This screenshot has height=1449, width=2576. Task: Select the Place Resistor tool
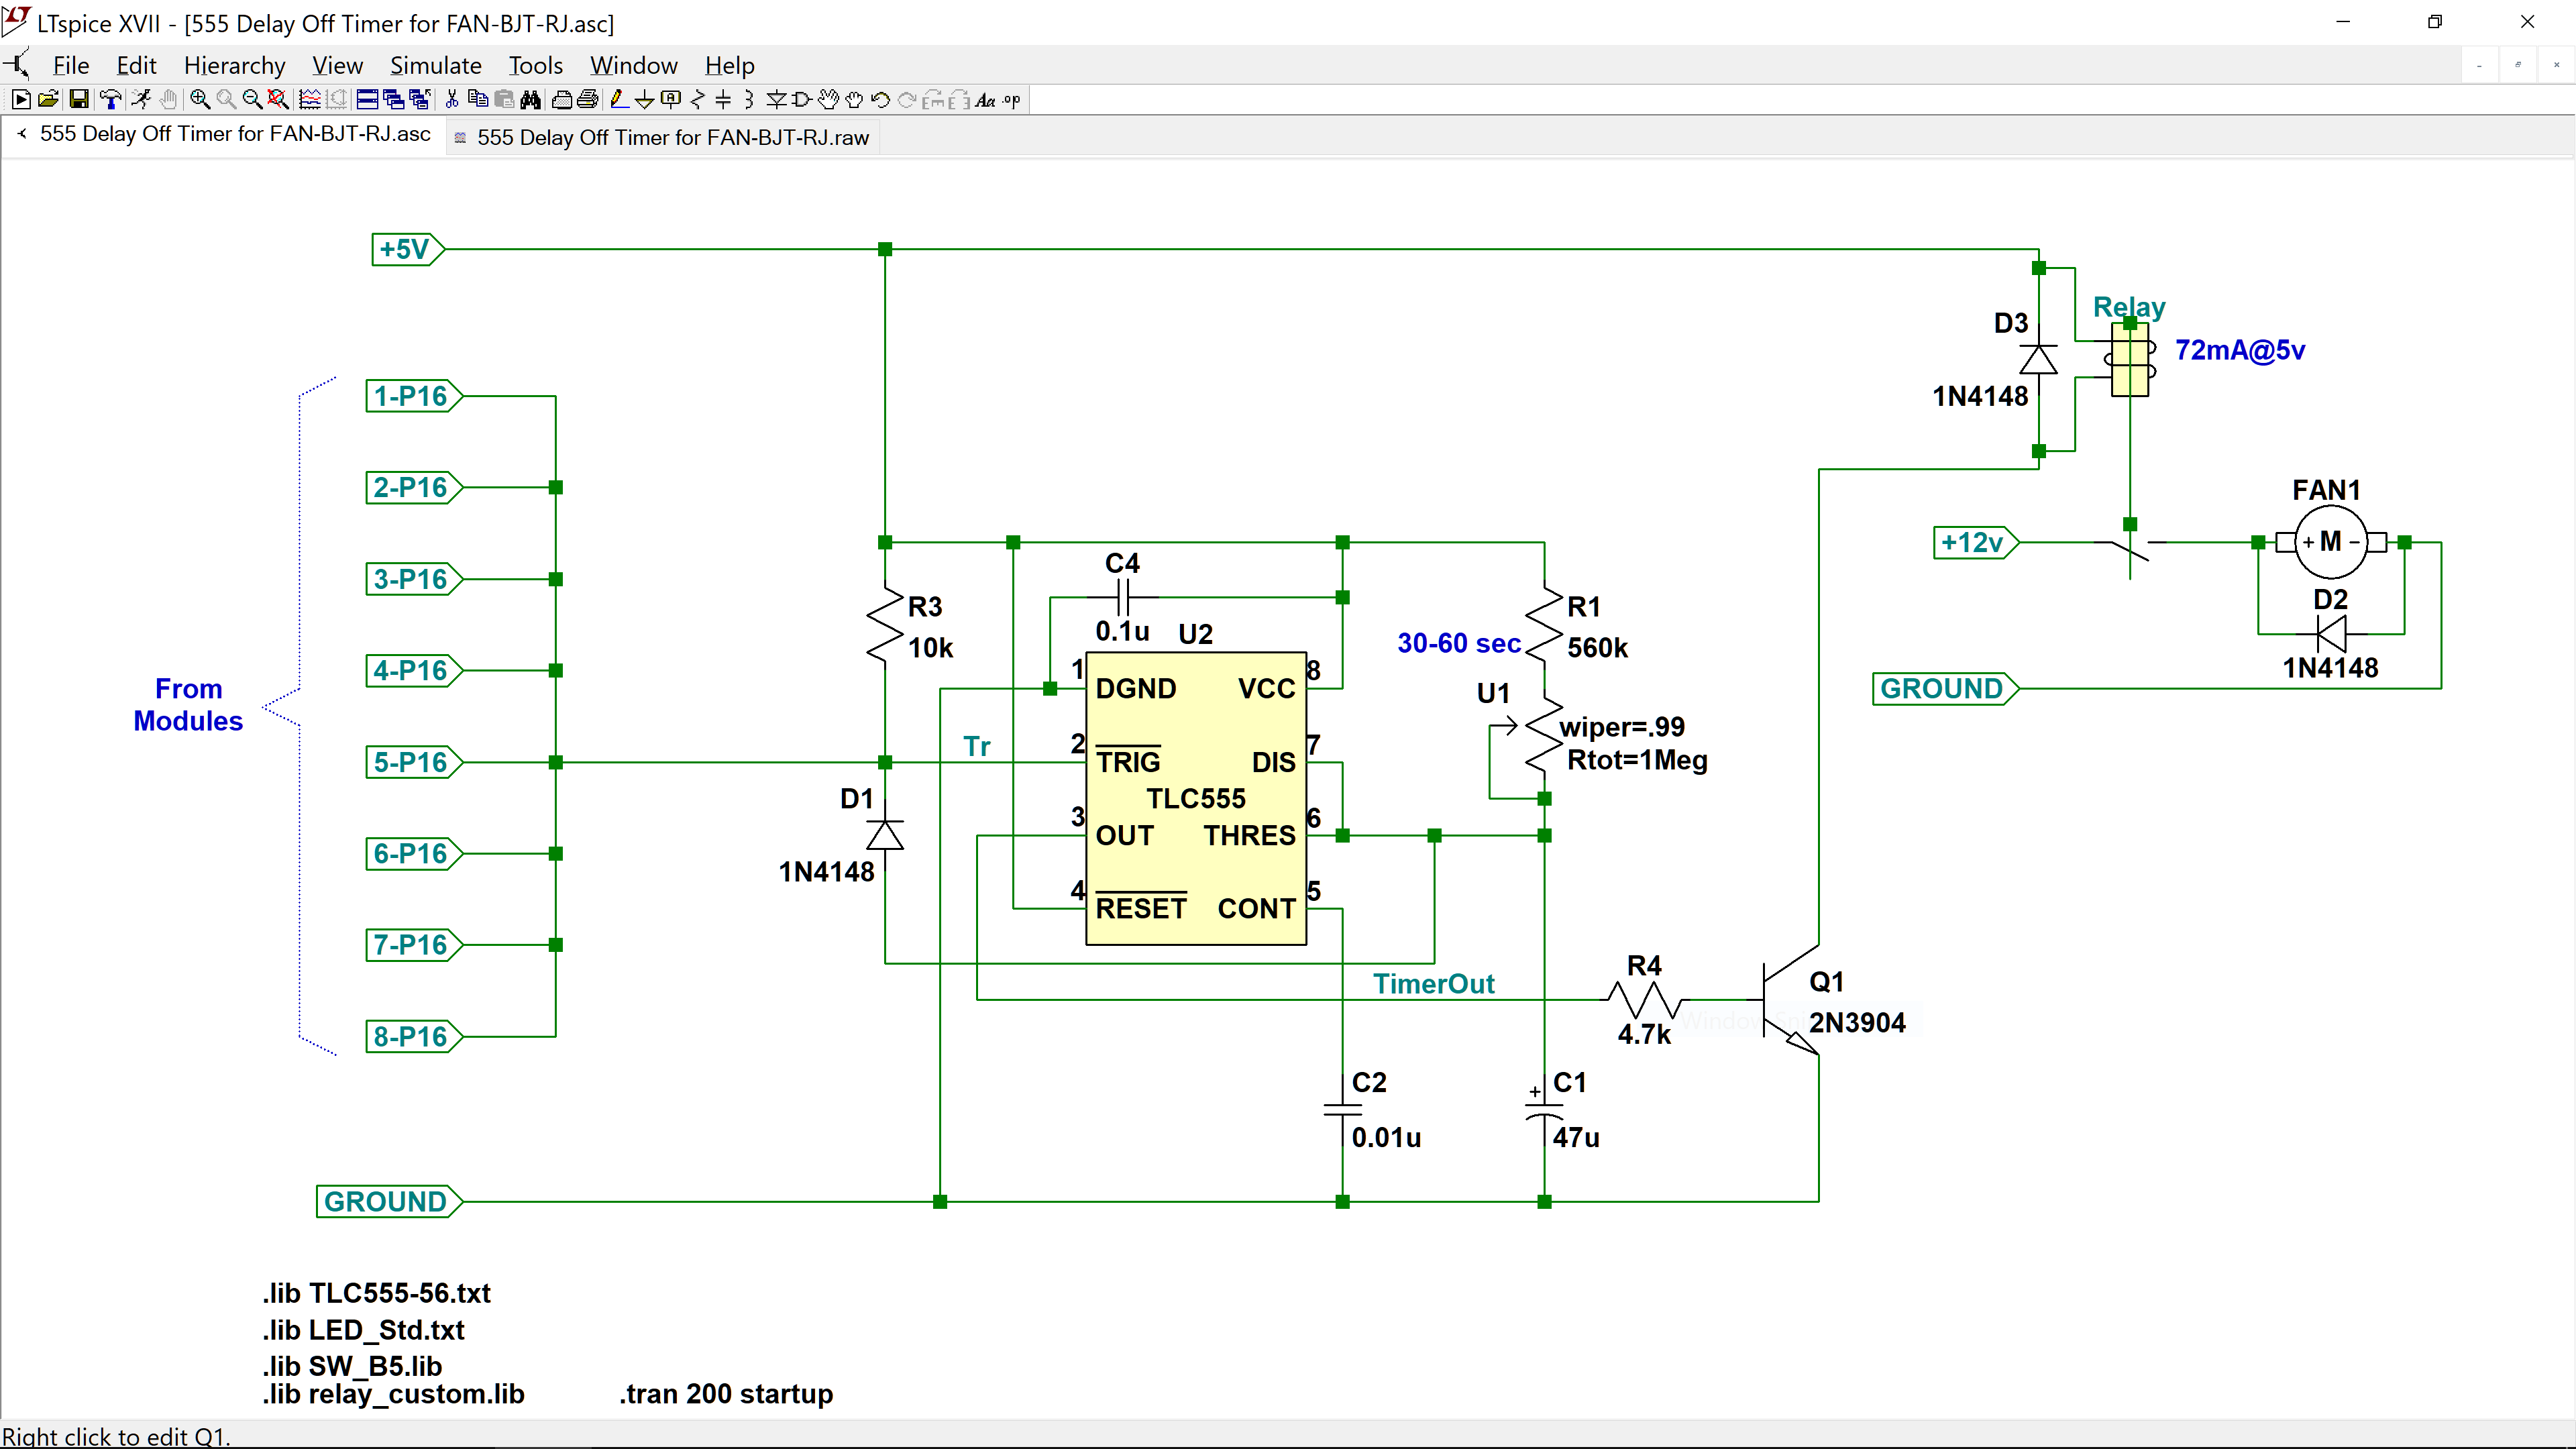point(697,100)
